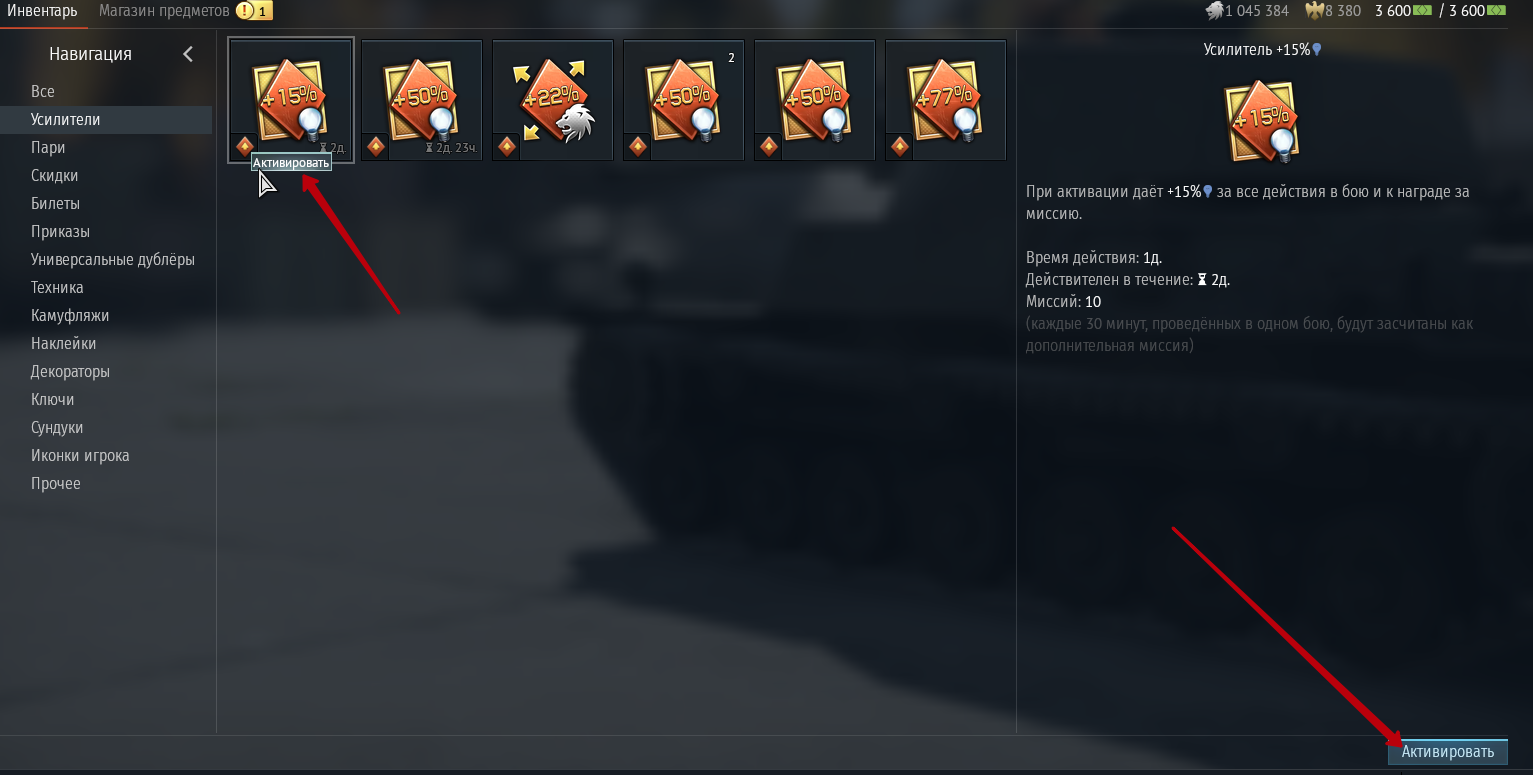Screen dimensions: 1533x775
Task: Click the silver lions currency icon
Action: pos(1214,11)
